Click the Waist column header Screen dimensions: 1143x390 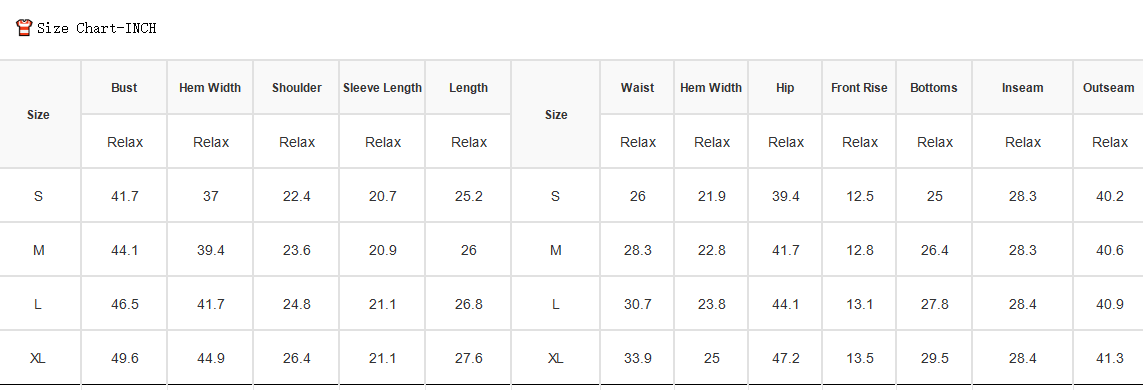tap(637, 87)
